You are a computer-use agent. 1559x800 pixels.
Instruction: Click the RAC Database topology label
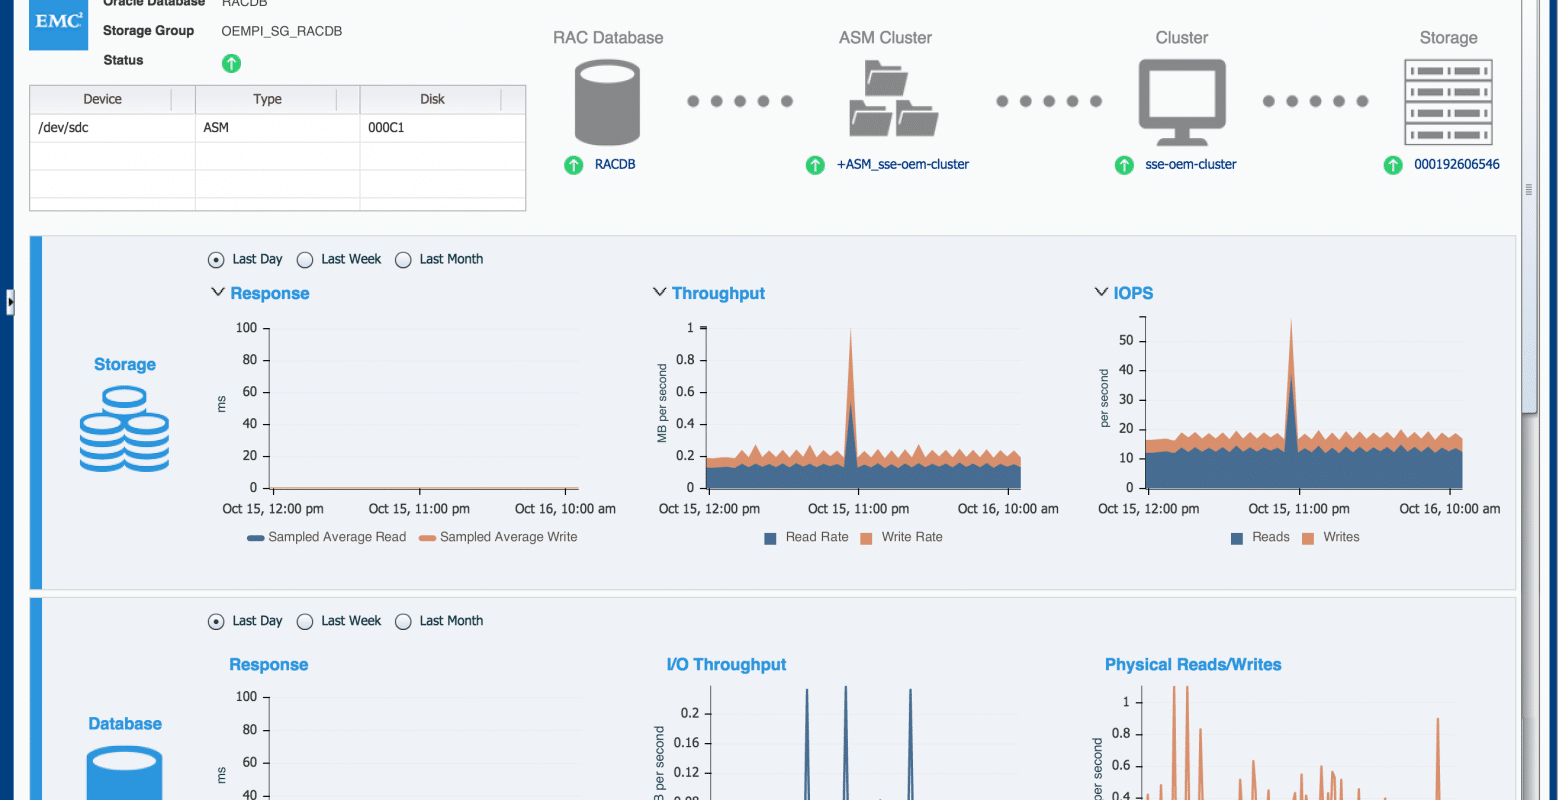(x=608, y=38)
